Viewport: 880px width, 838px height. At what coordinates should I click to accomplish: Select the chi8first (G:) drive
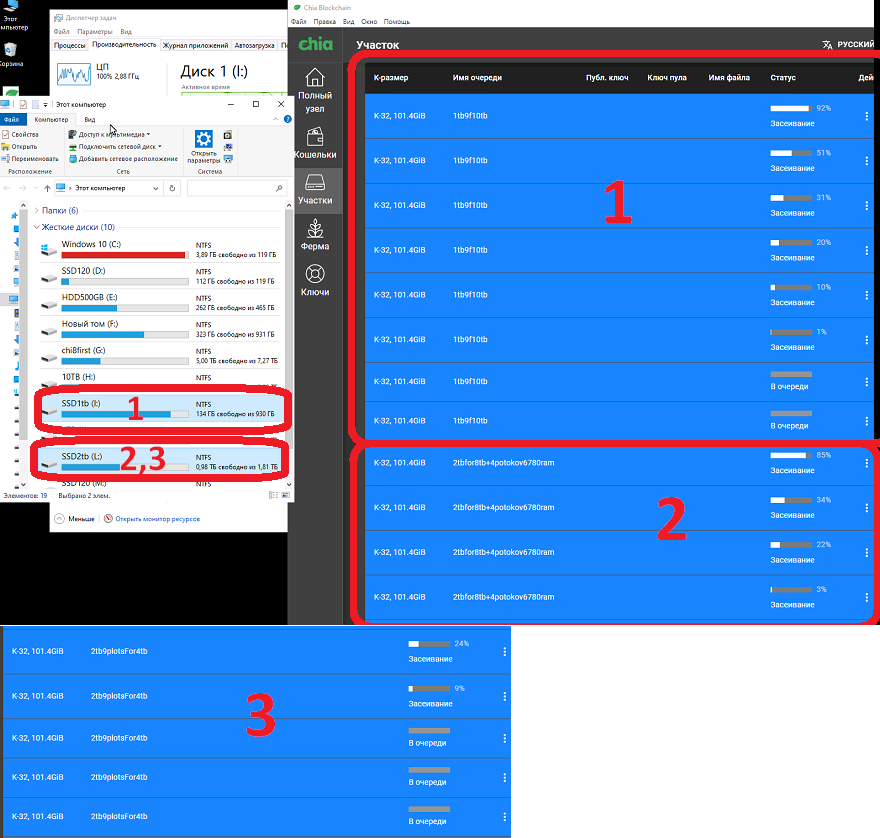click(x=159, y=355)
